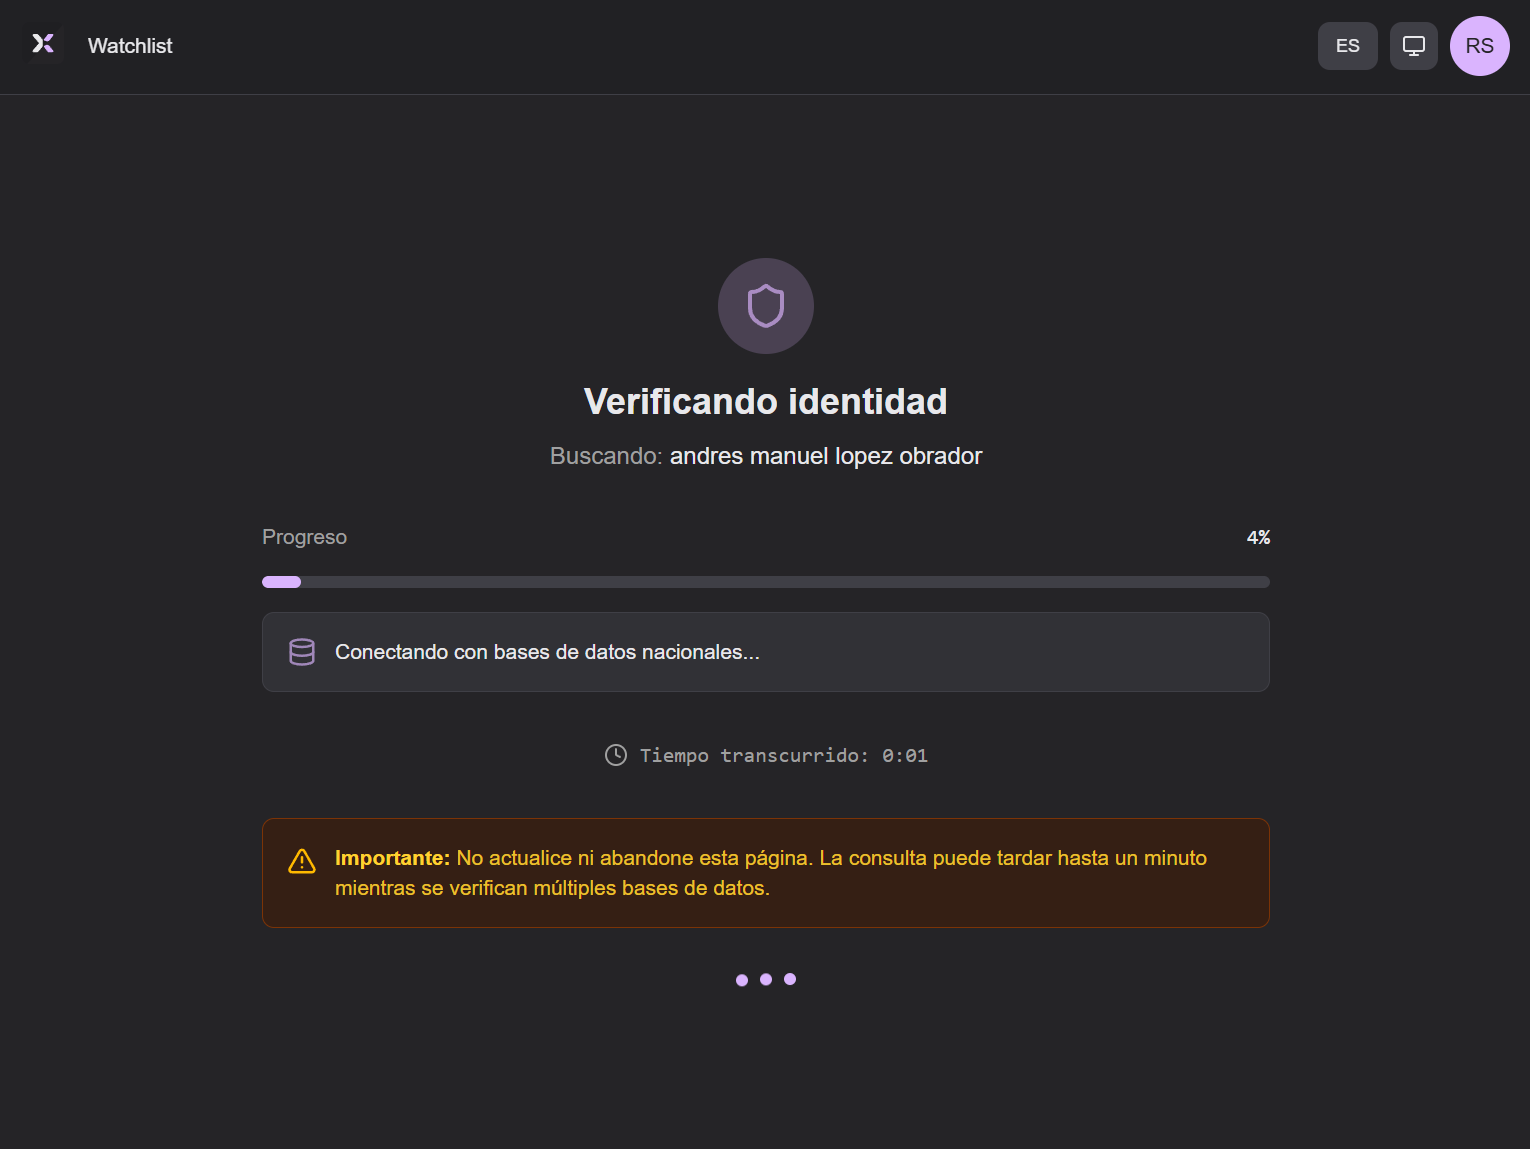Click the Buscando label

tap(605, 456)
